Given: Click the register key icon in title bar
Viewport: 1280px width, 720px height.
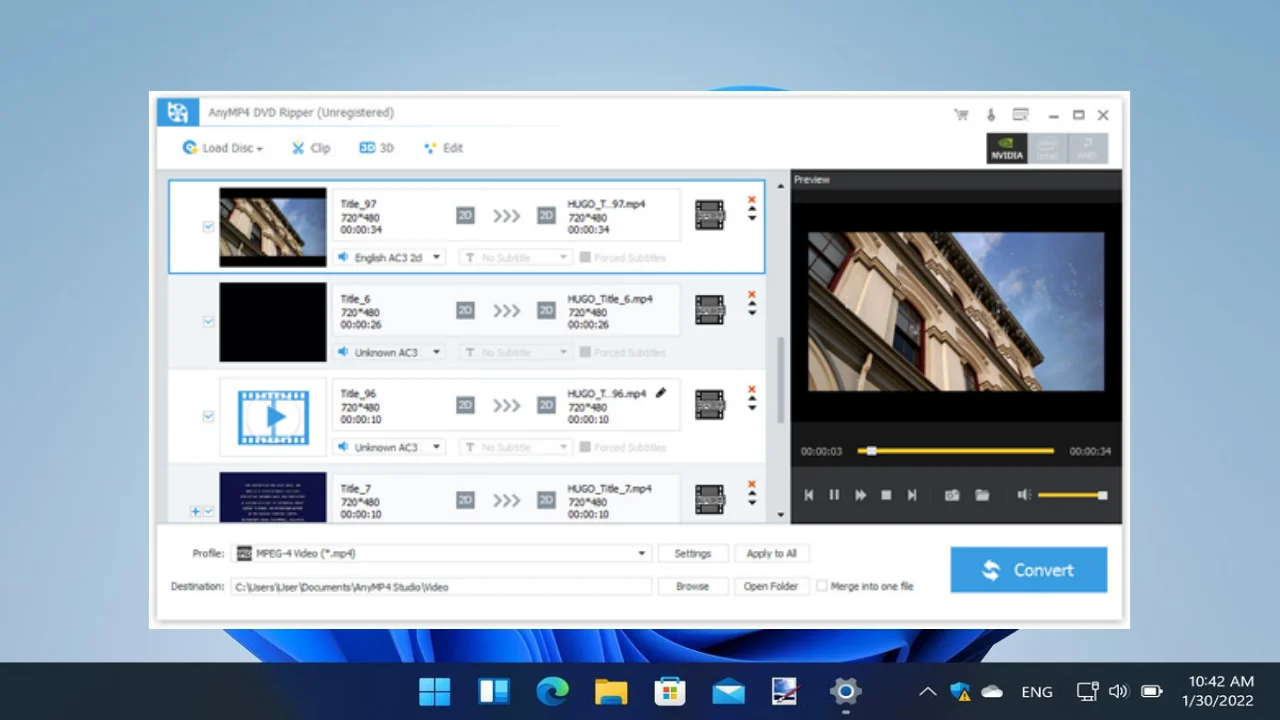Looking at the screenshot, I should point(990,115).
